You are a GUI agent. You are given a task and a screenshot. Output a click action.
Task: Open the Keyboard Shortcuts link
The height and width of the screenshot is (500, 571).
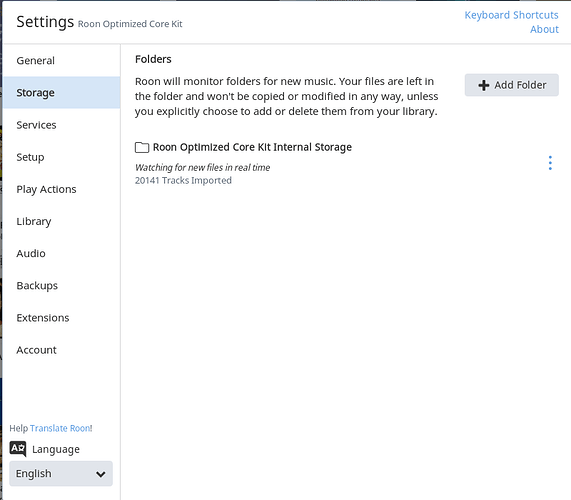(511, 15)
